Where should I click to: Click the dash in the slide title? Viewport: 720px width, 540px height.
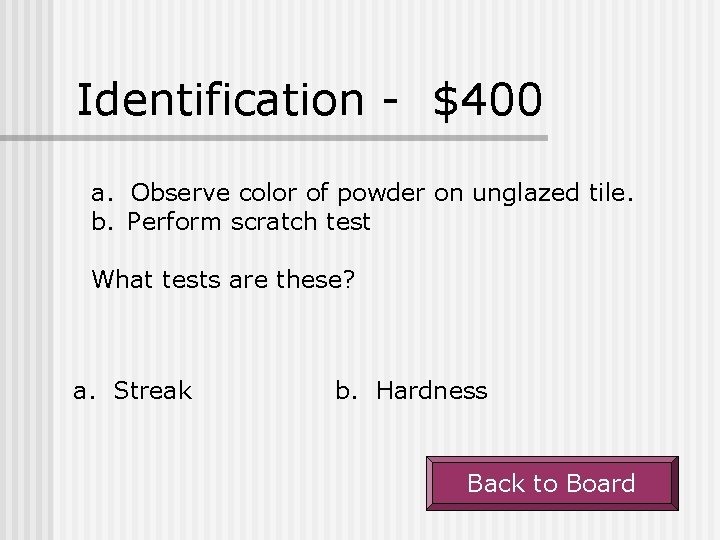pos(389,102)
